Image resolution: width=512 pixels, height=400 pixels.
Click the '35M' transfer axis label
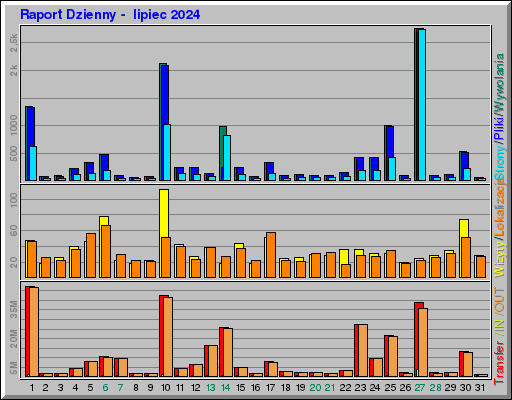click(14, 309)
